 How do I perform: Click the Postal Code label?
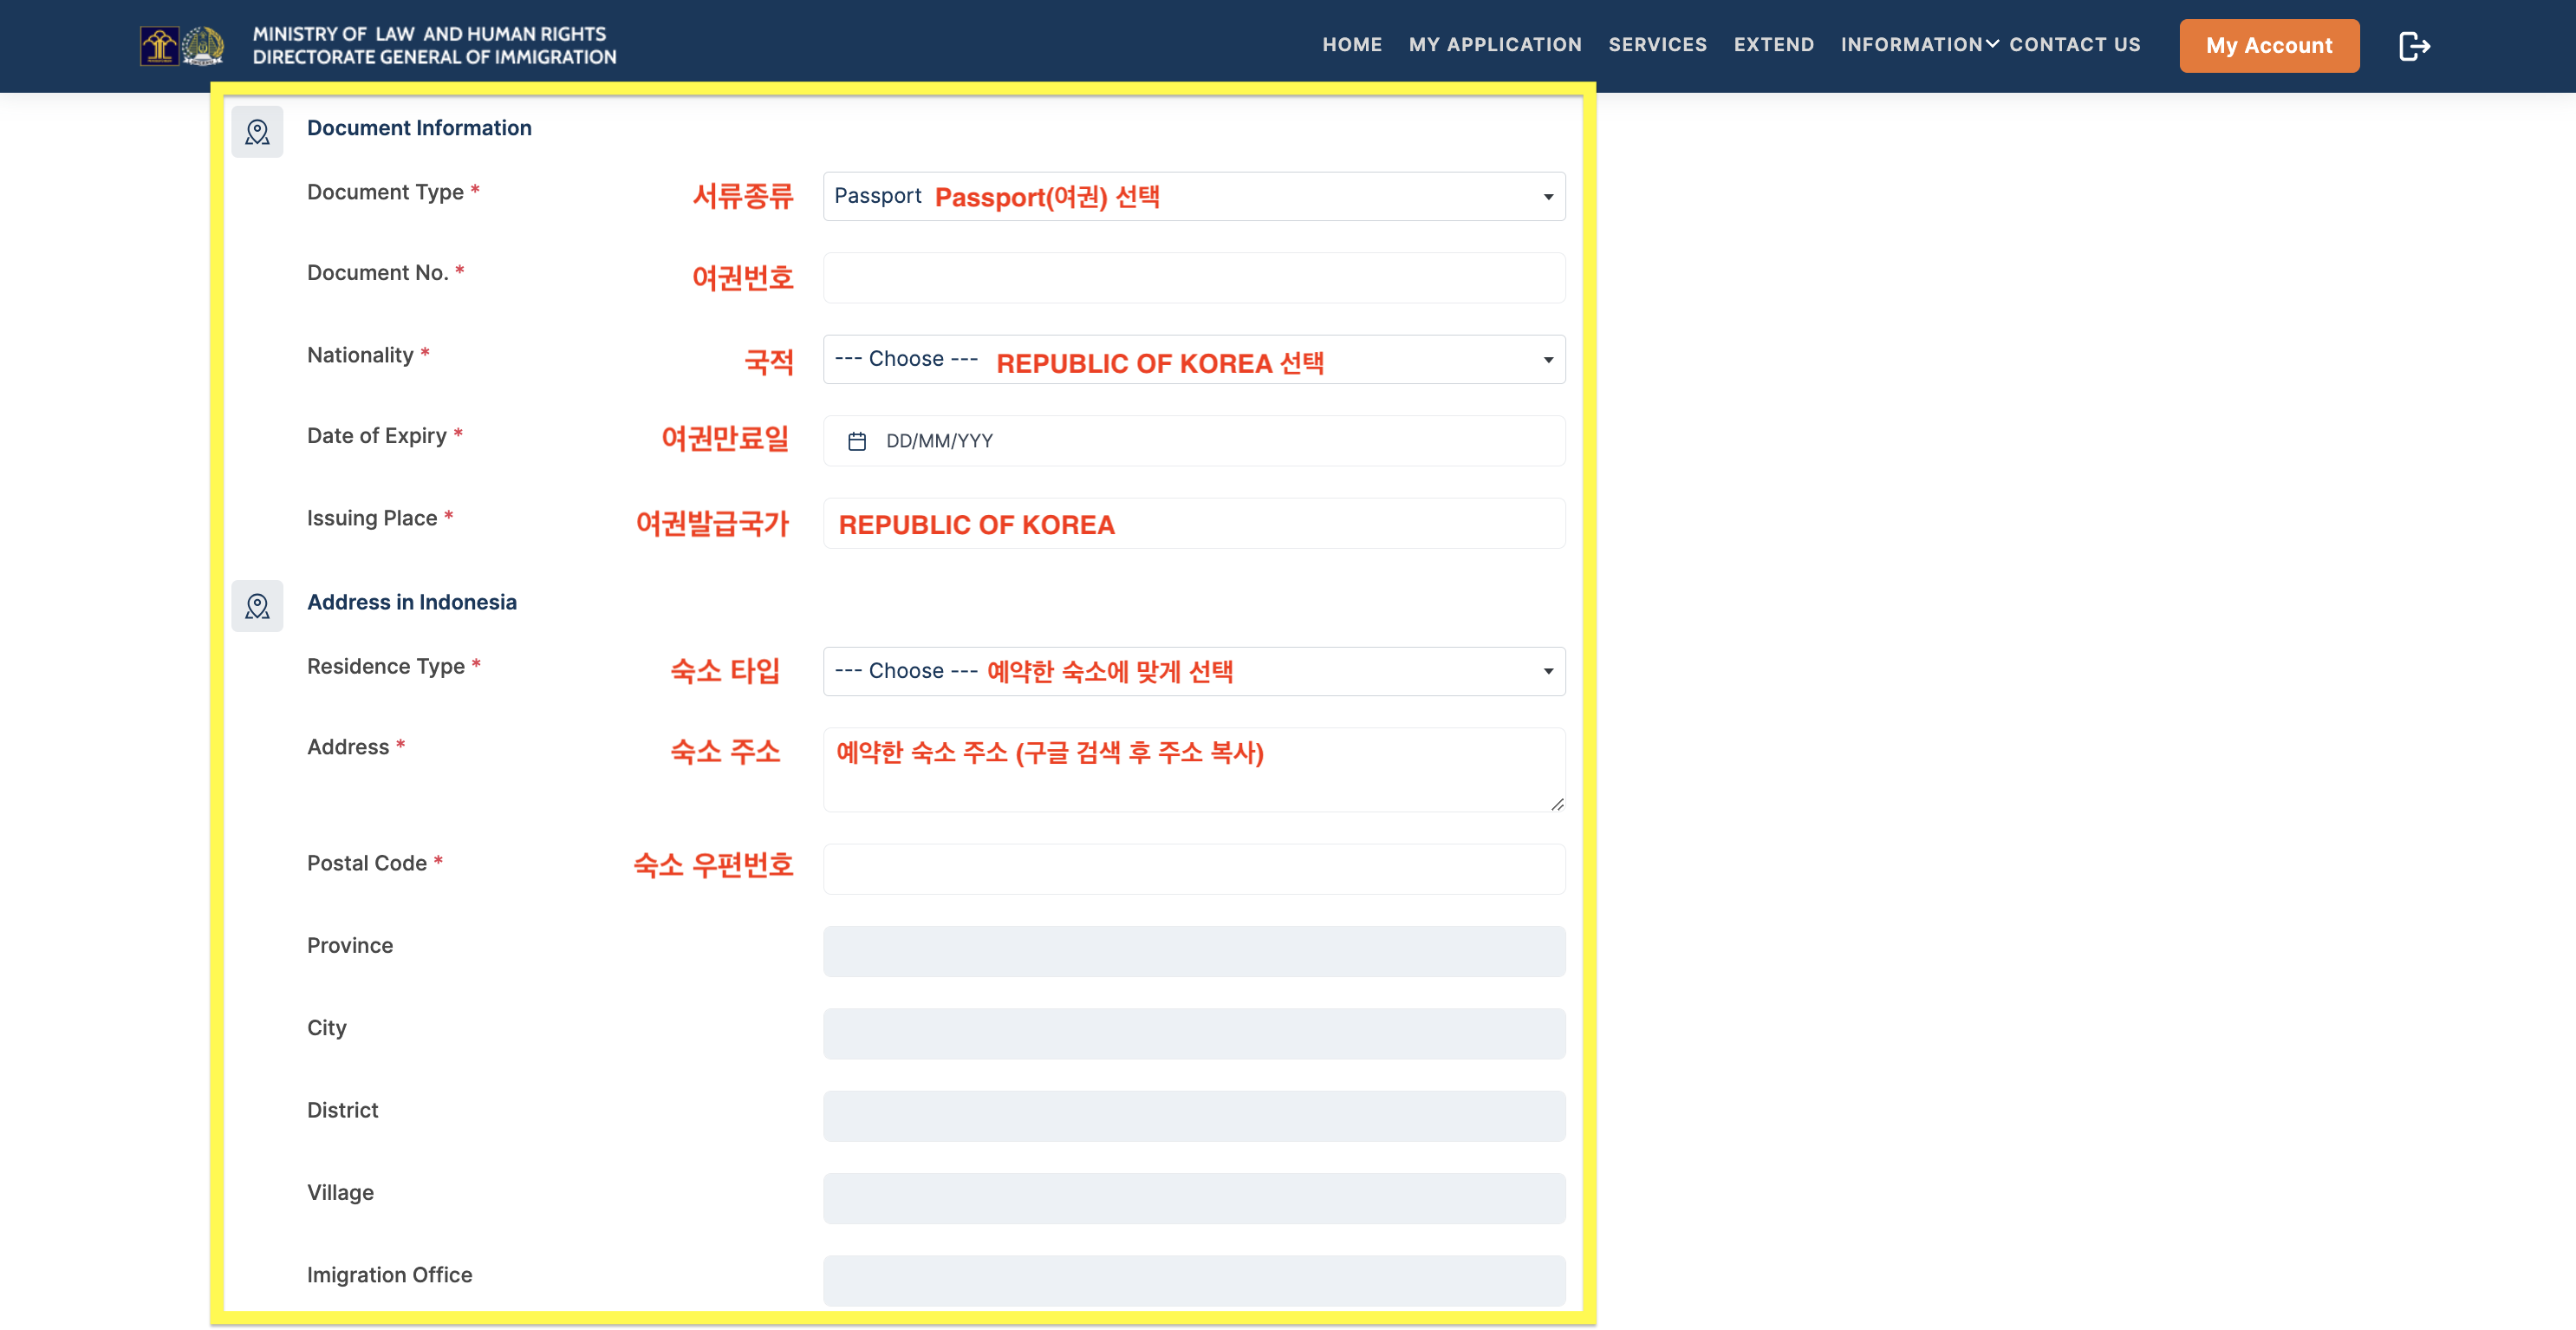[x=367, y=863]
